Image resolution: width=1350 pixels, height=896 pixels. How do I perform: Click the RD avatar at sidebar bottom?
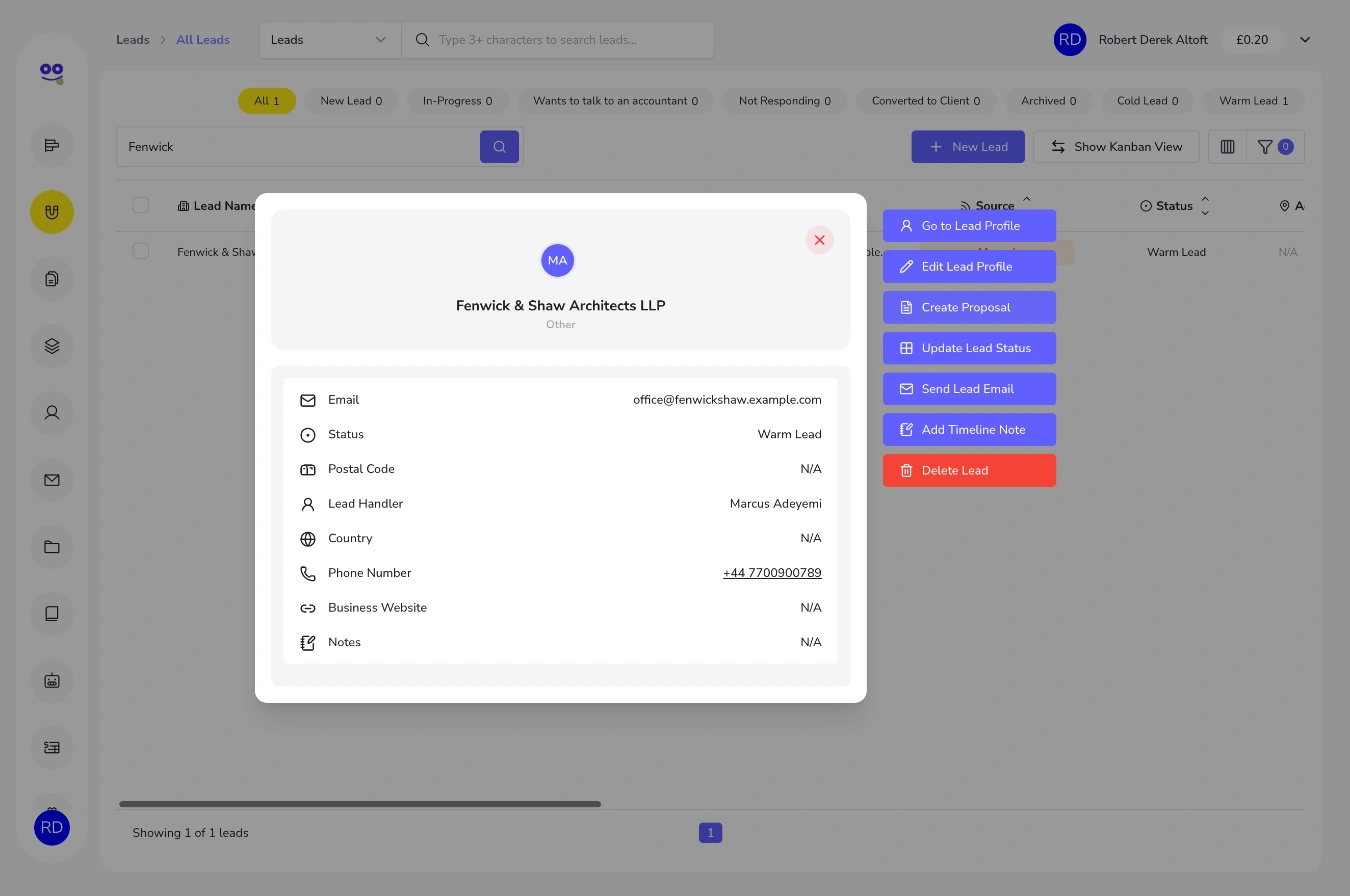[x=52, y=827]
